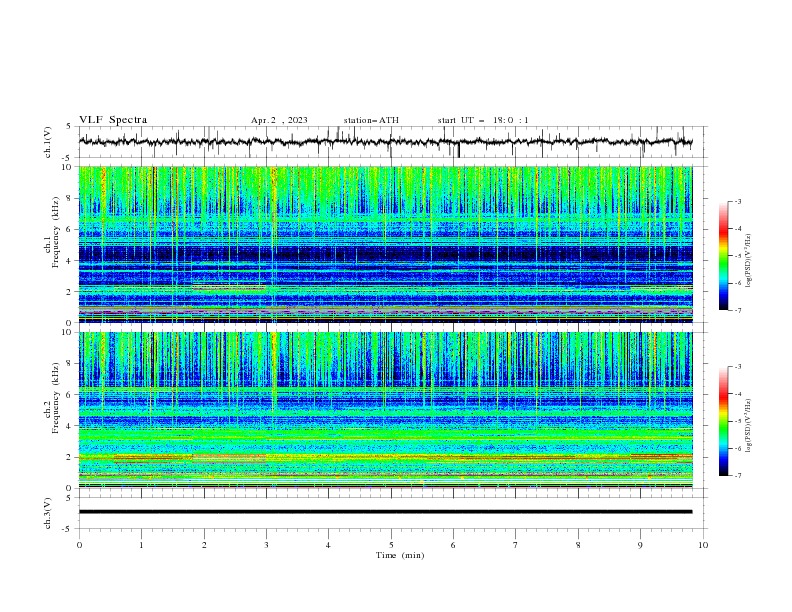Click the 'Time (min)' axis label
This screenshot has width=792, height=612.
tap(400, 555)
